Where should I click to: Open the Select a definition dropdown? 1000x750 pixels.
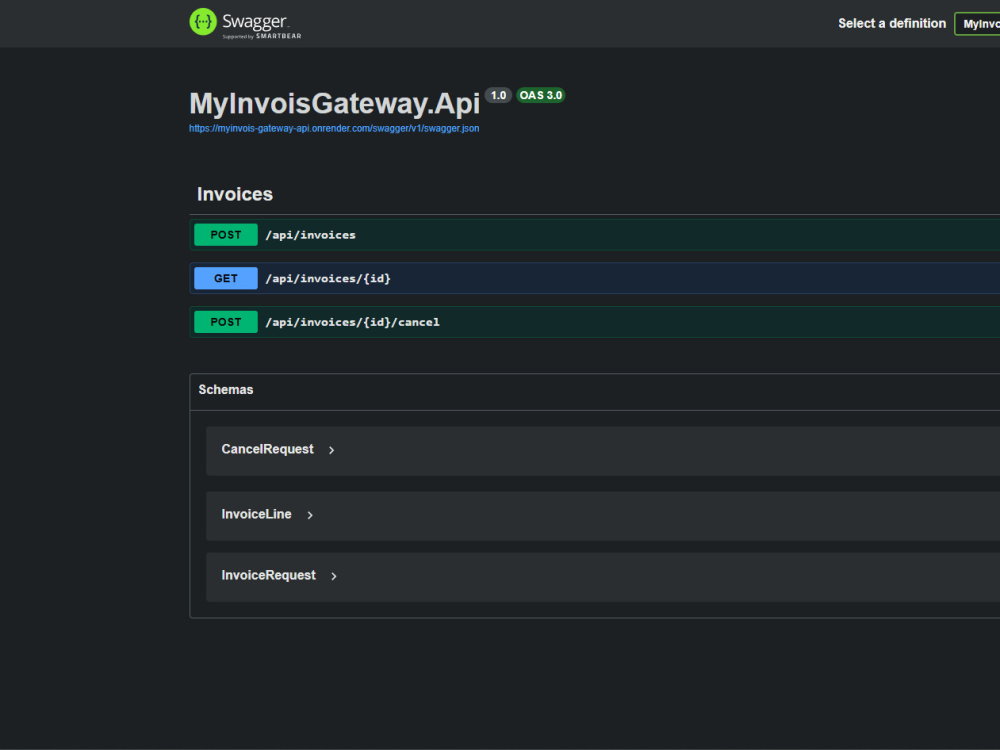point(977,24)
